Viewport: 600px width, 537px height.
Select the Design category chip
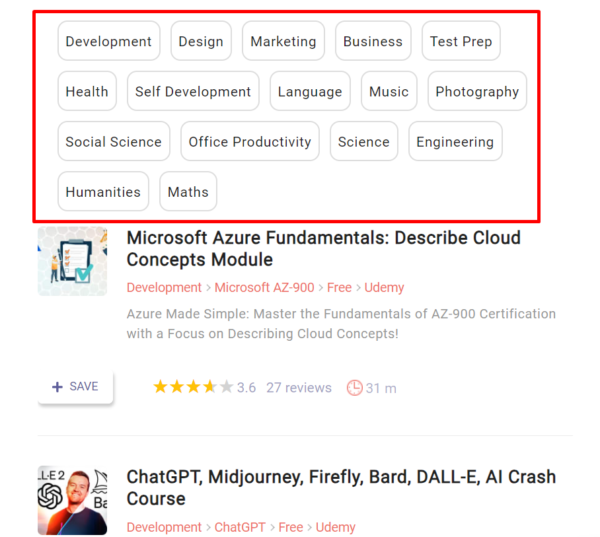(x=201, y=41)
